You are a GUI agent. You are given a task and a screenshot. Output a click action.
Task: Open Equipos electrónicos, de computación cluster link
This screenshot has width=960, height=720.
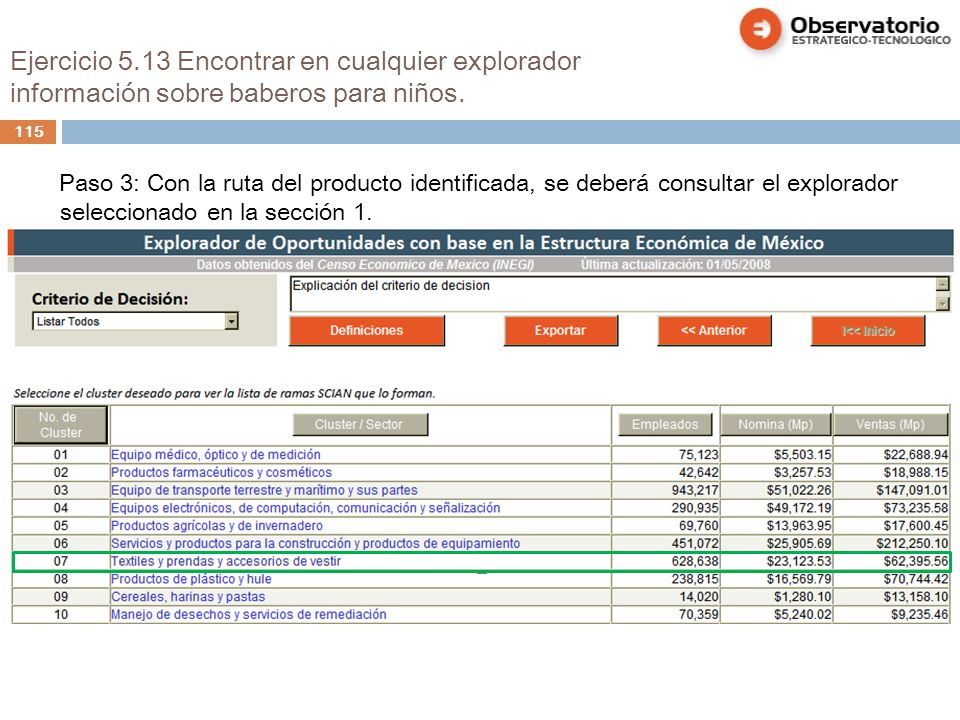tap(306, 508)
